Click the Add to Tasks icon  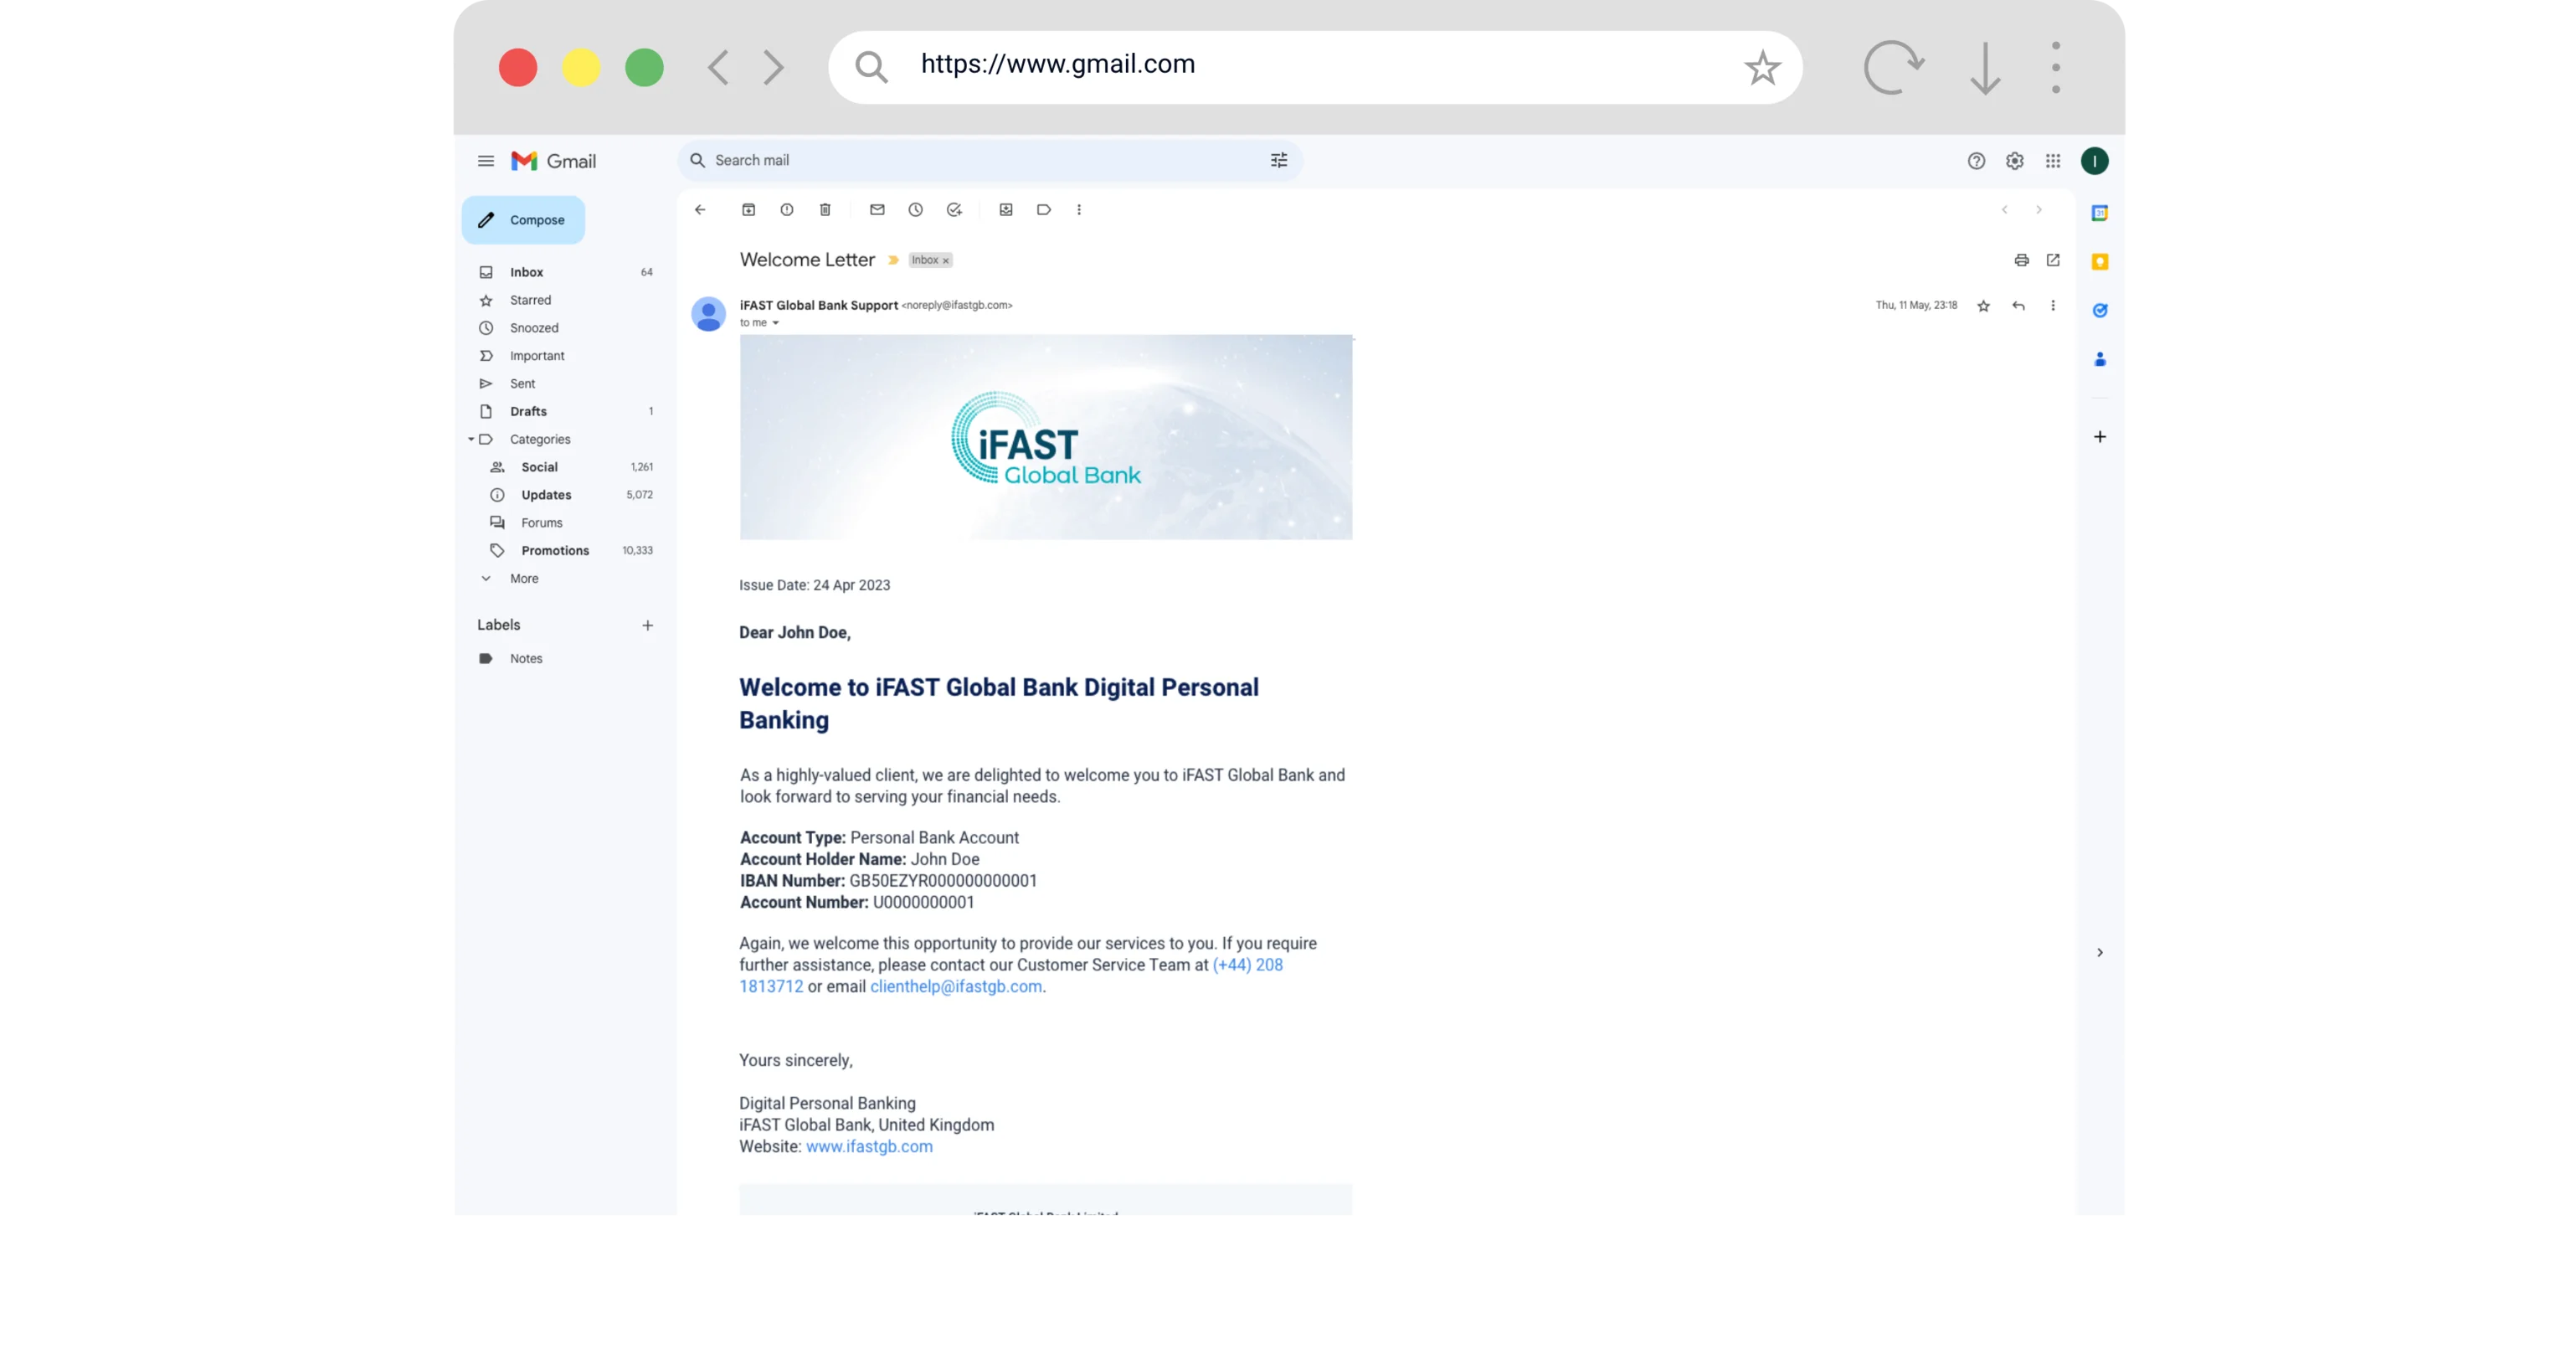click(x=954, y=210)
